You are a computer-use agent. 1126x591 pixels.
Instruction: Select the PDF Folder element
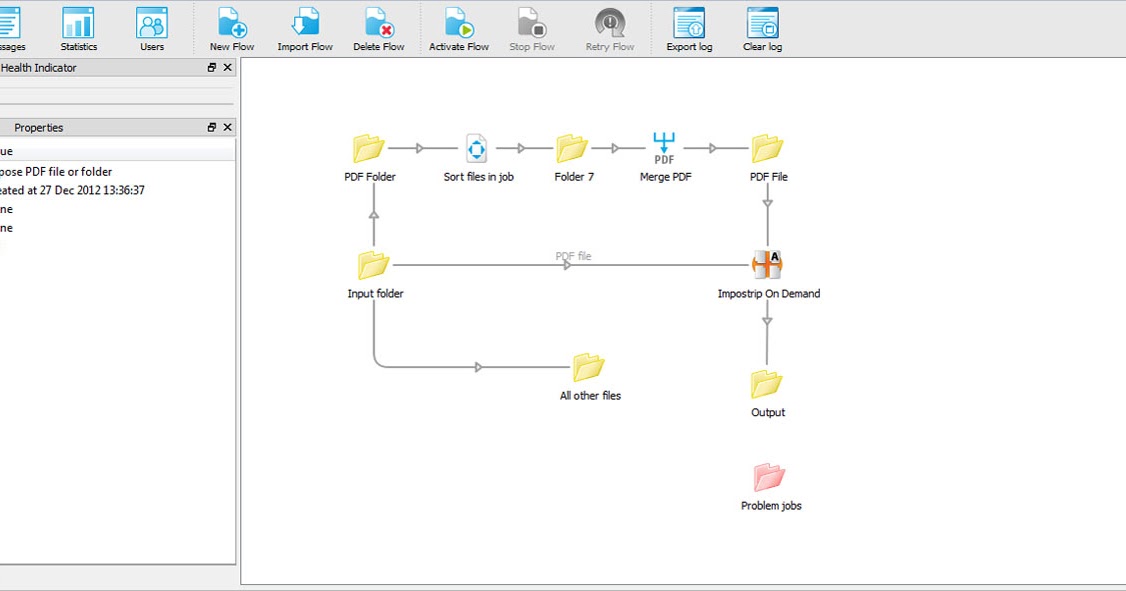tap(370, 146)
